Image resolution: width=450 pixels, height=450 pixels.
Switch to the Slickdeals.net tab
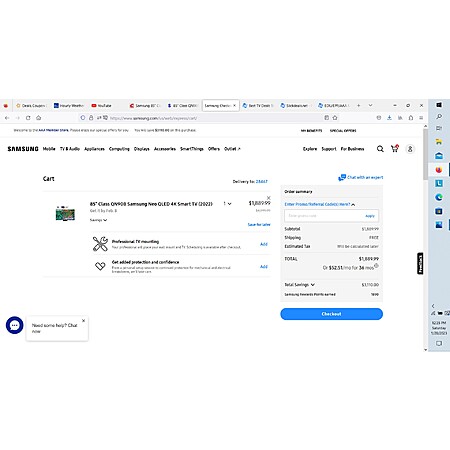pos(295,105)
